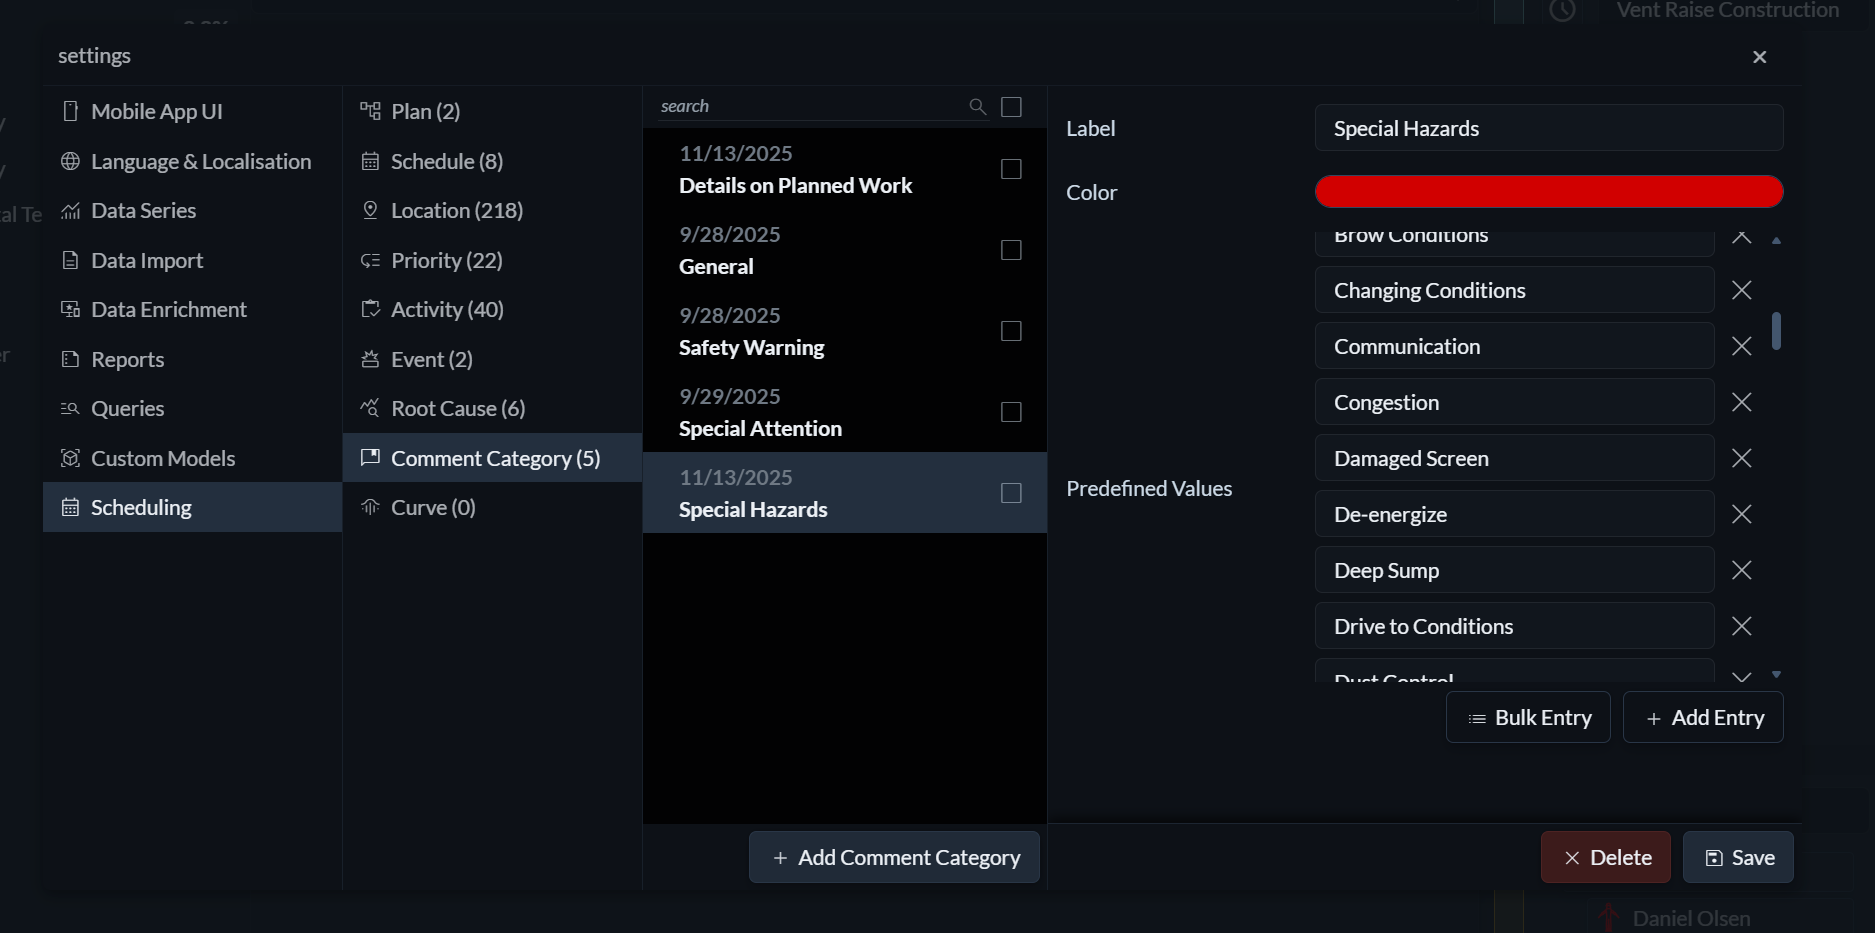Open the Activity (40) subsection

(x=492, y=309)
